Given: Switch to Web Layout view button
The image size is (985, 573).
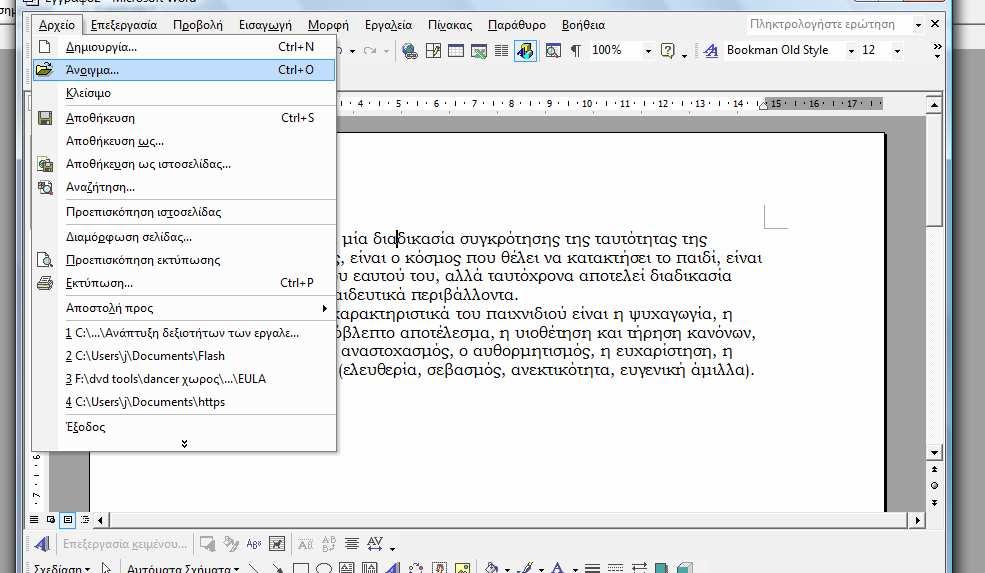Looking at the screenshot, I should coord(51,520).
